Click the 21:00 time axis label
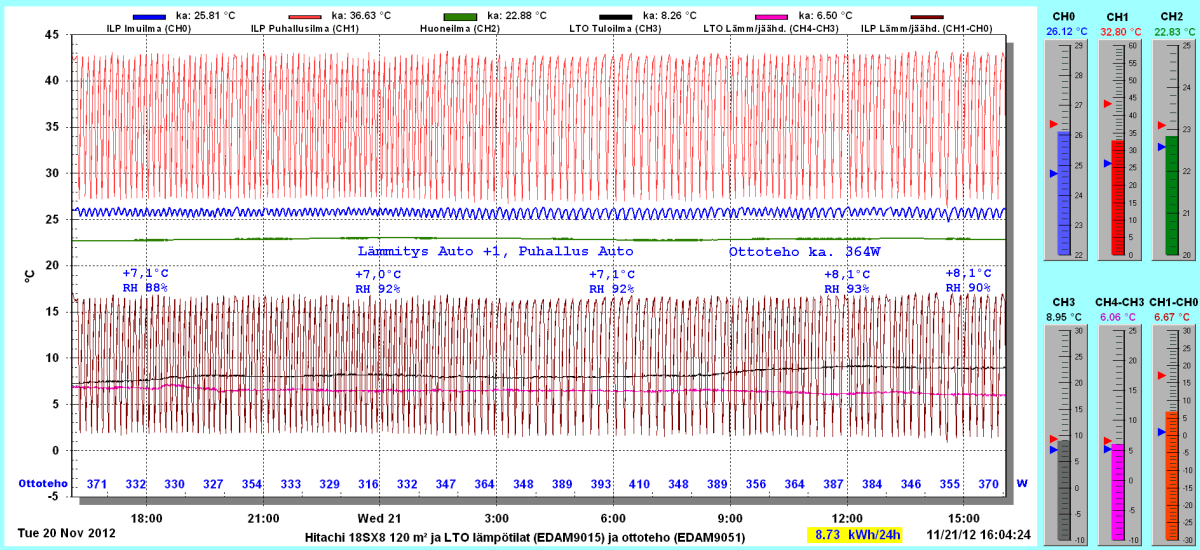The height and width of the screenshot is (550, 1200). [x=264, y=518]
